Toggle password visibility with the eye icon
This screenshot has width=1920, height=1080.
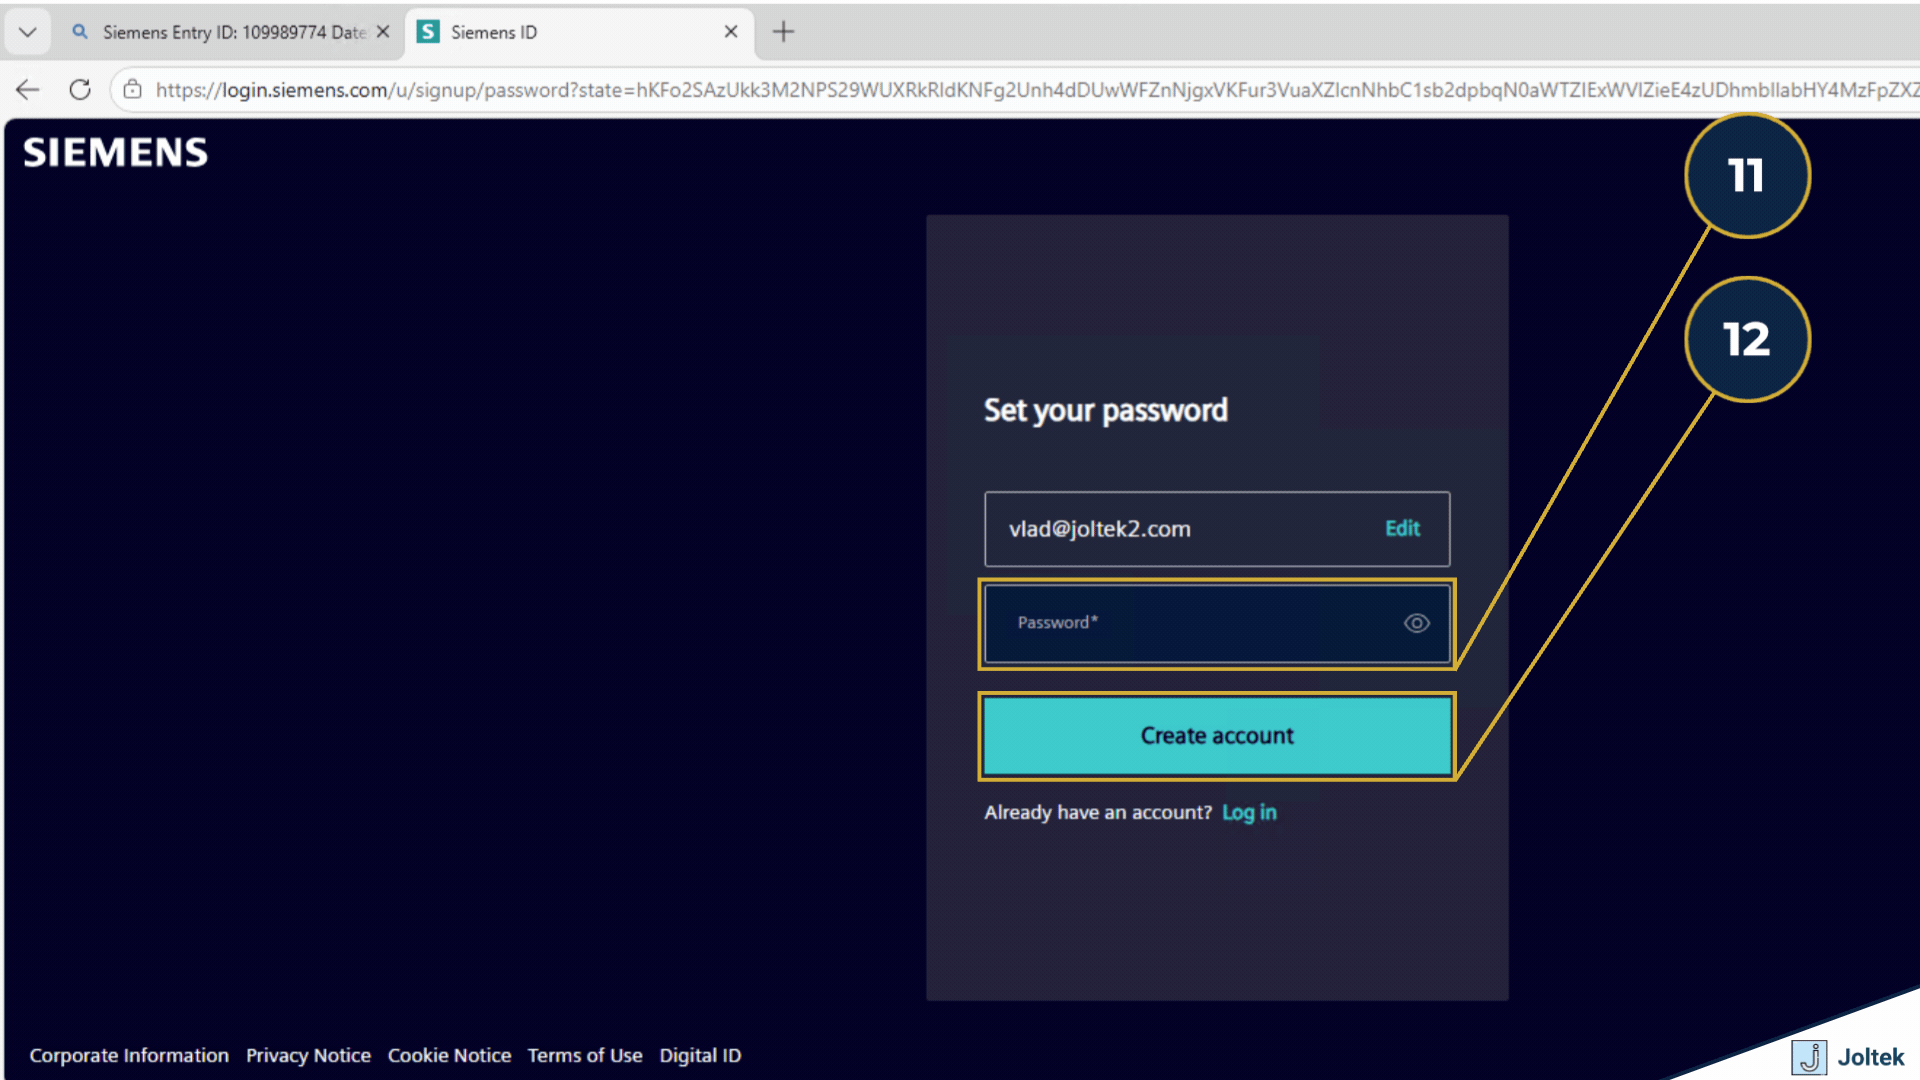pos(1416,623)
